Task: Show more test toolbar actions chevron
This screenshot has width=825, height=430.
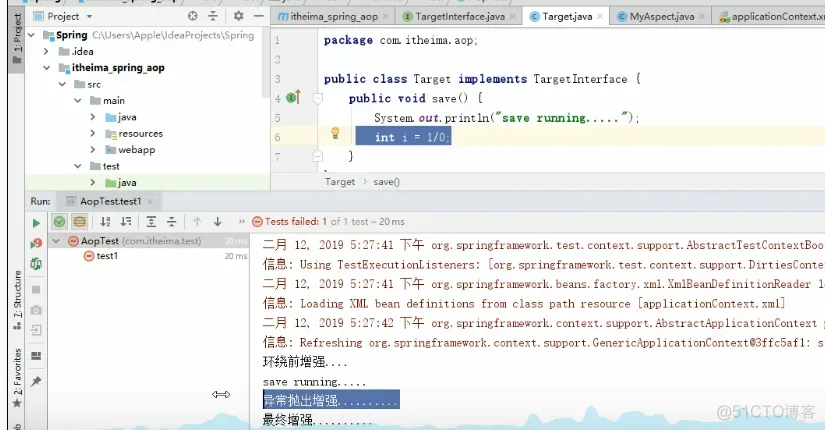Action: [x=242, y=222]
